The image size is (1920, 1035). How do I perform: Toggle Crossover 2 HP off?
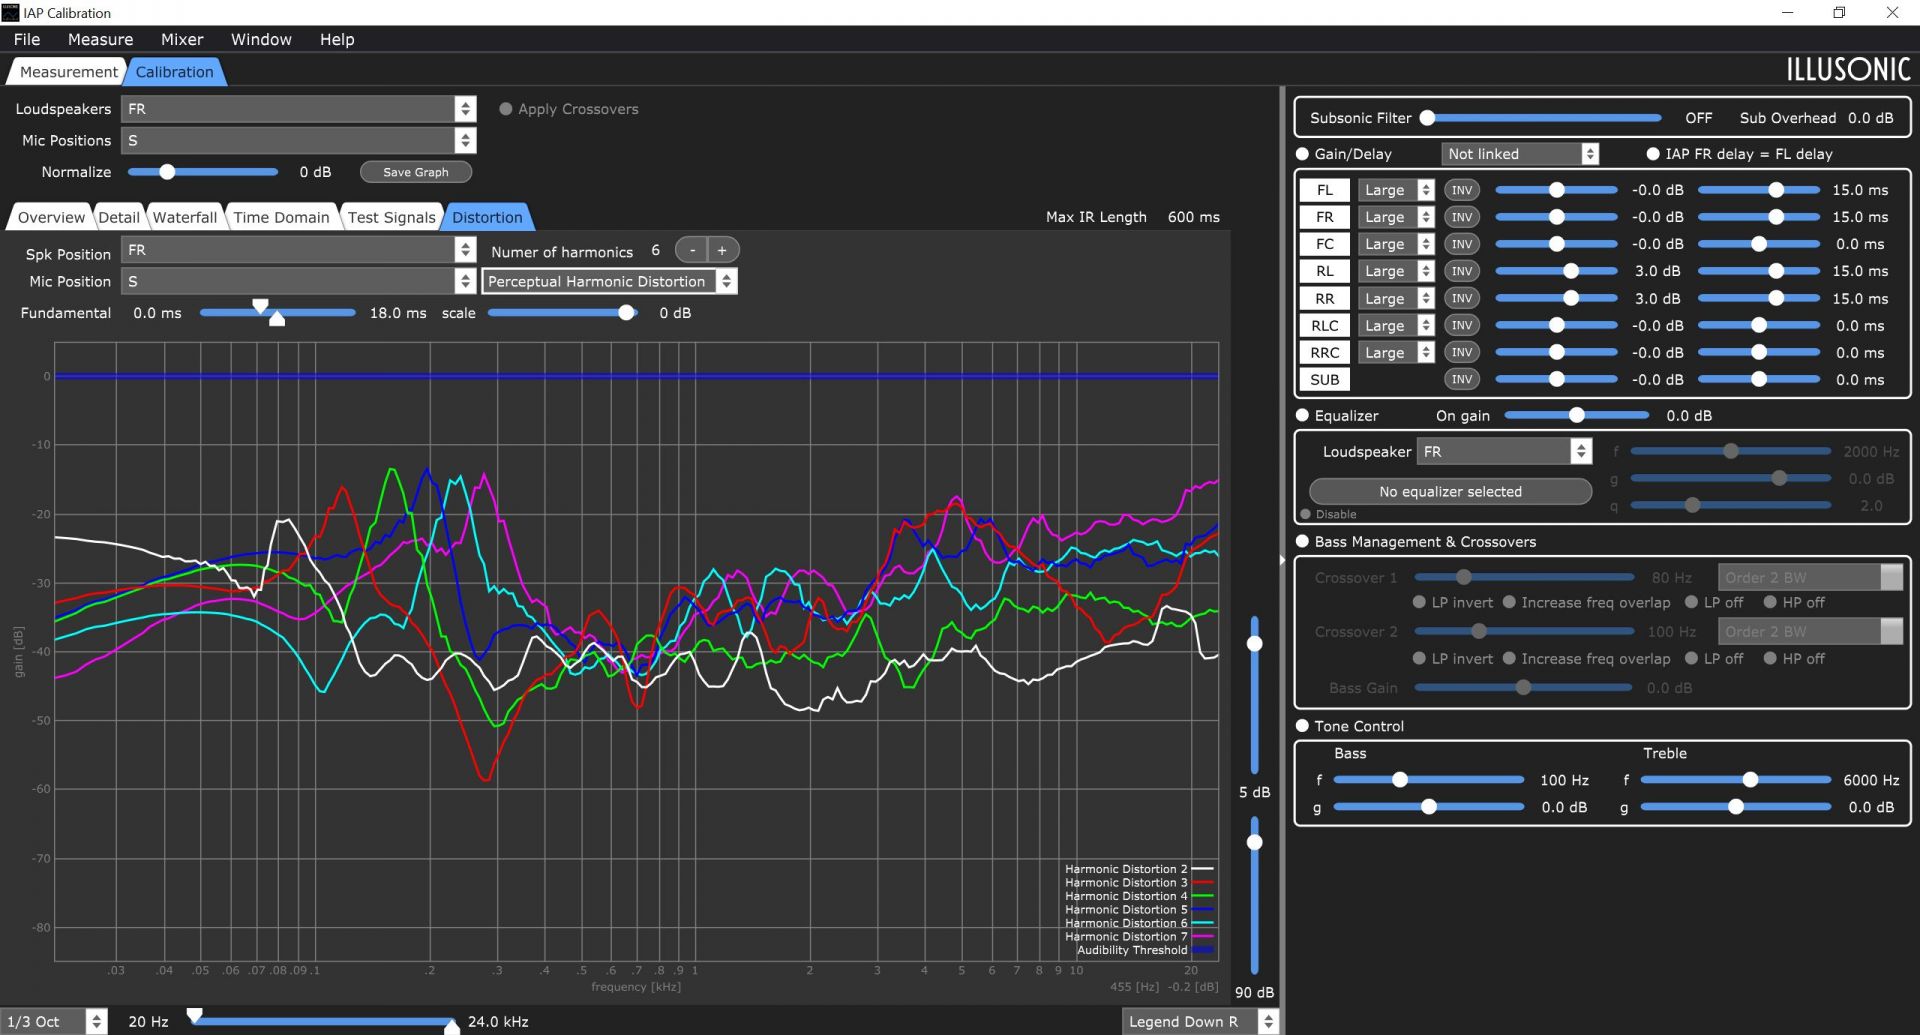tap(1770, 658)
